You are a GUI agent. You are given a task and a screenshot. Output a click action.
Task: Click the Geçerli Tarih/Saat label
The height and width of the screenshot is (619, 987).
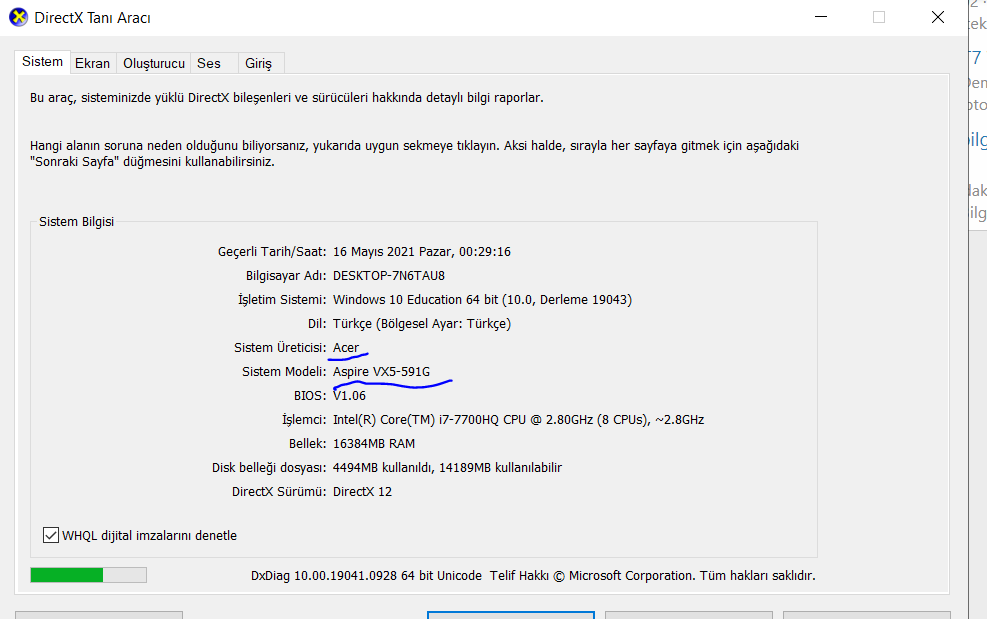pyautogui.click(x=272, y=252)
